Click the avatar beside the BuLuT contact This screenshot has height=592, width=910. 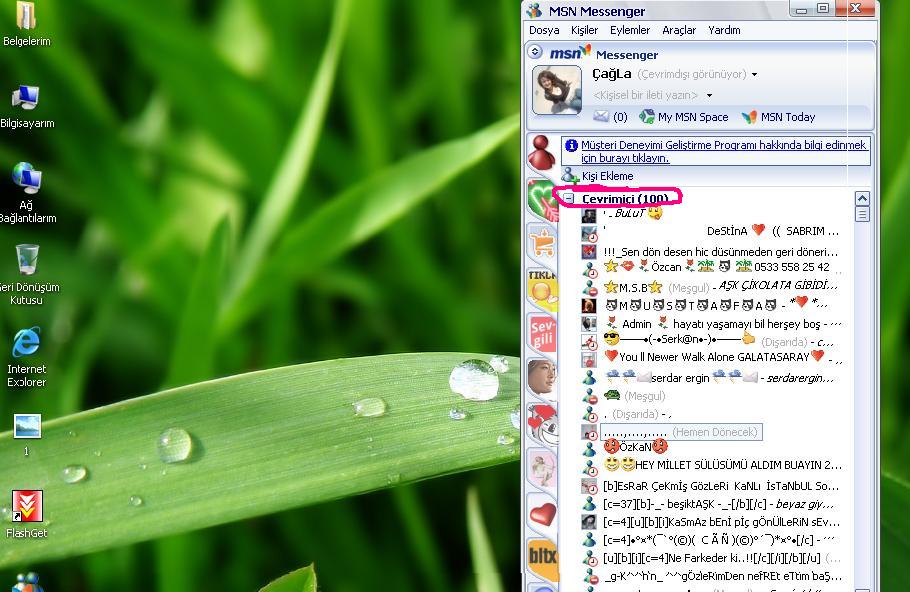[x=589, y=215]
